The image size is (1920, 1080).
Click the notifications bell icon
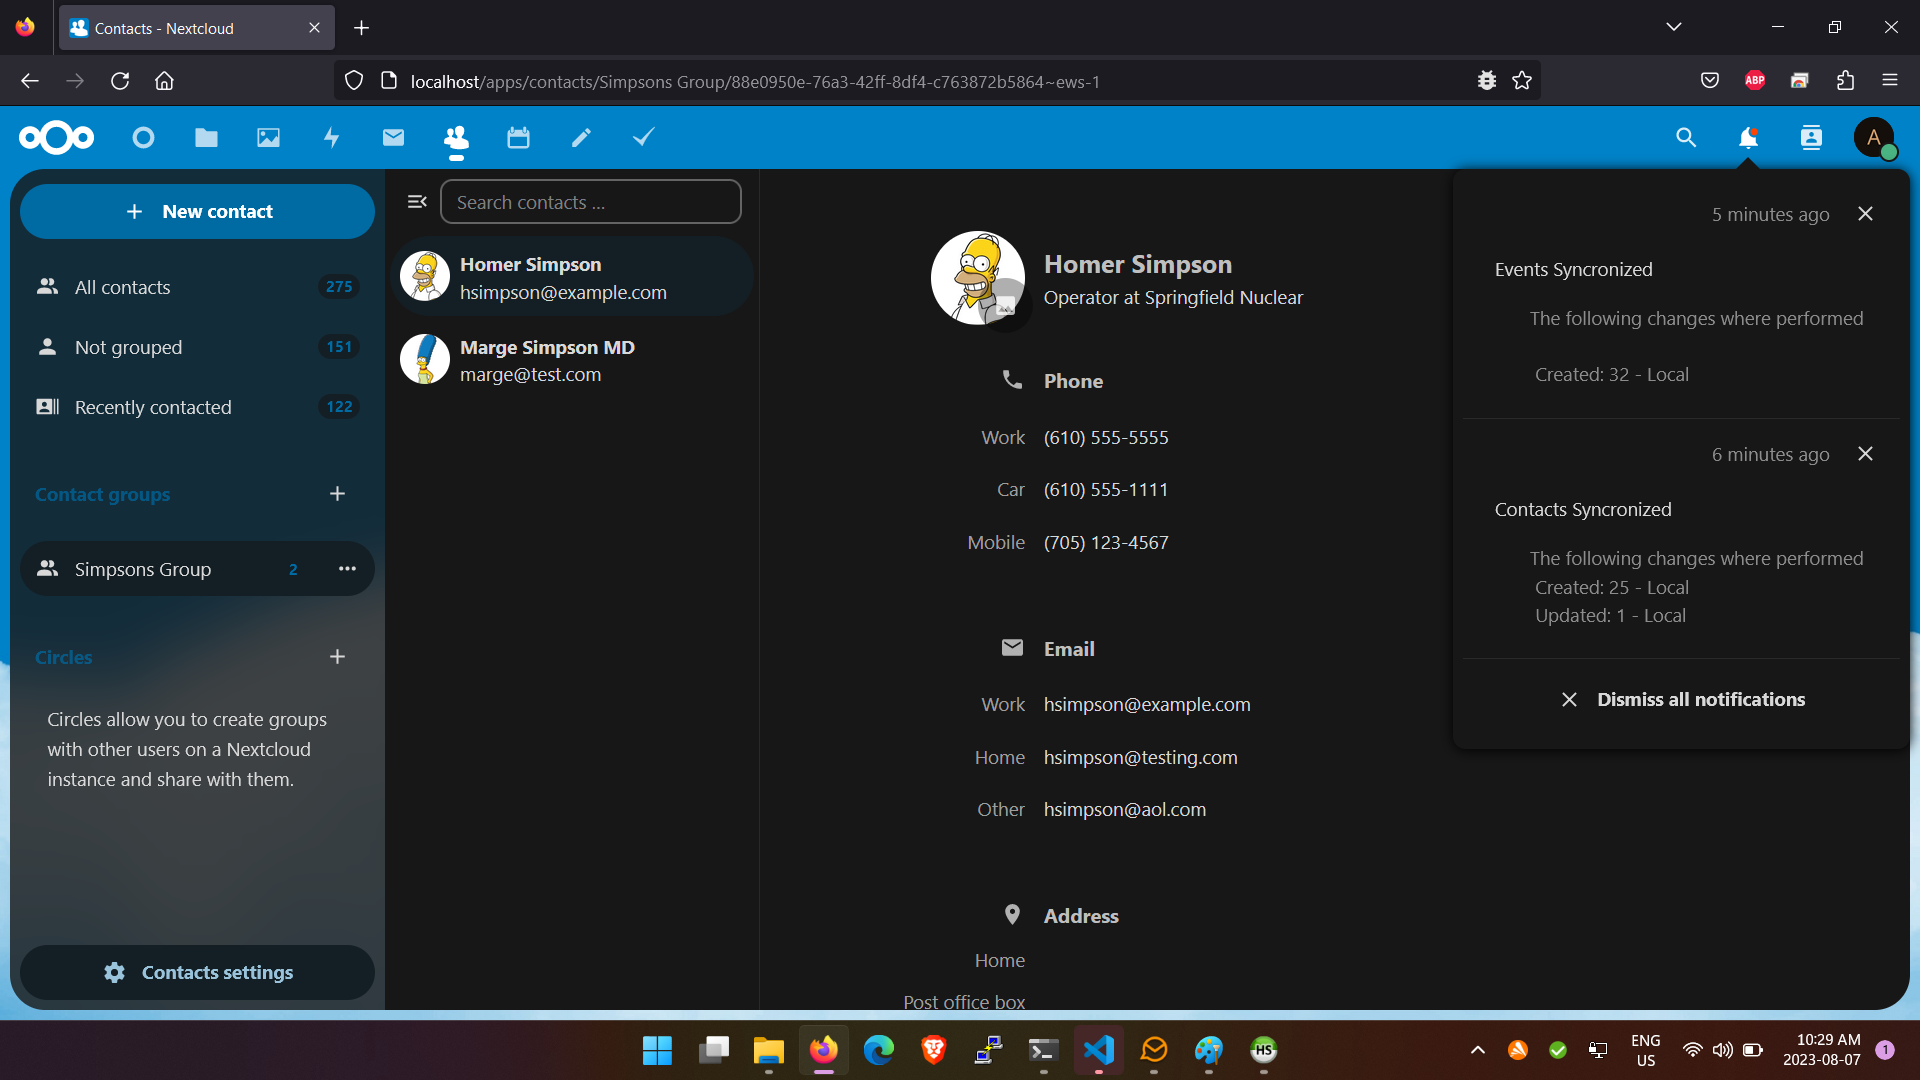[x=1748, y=138]
